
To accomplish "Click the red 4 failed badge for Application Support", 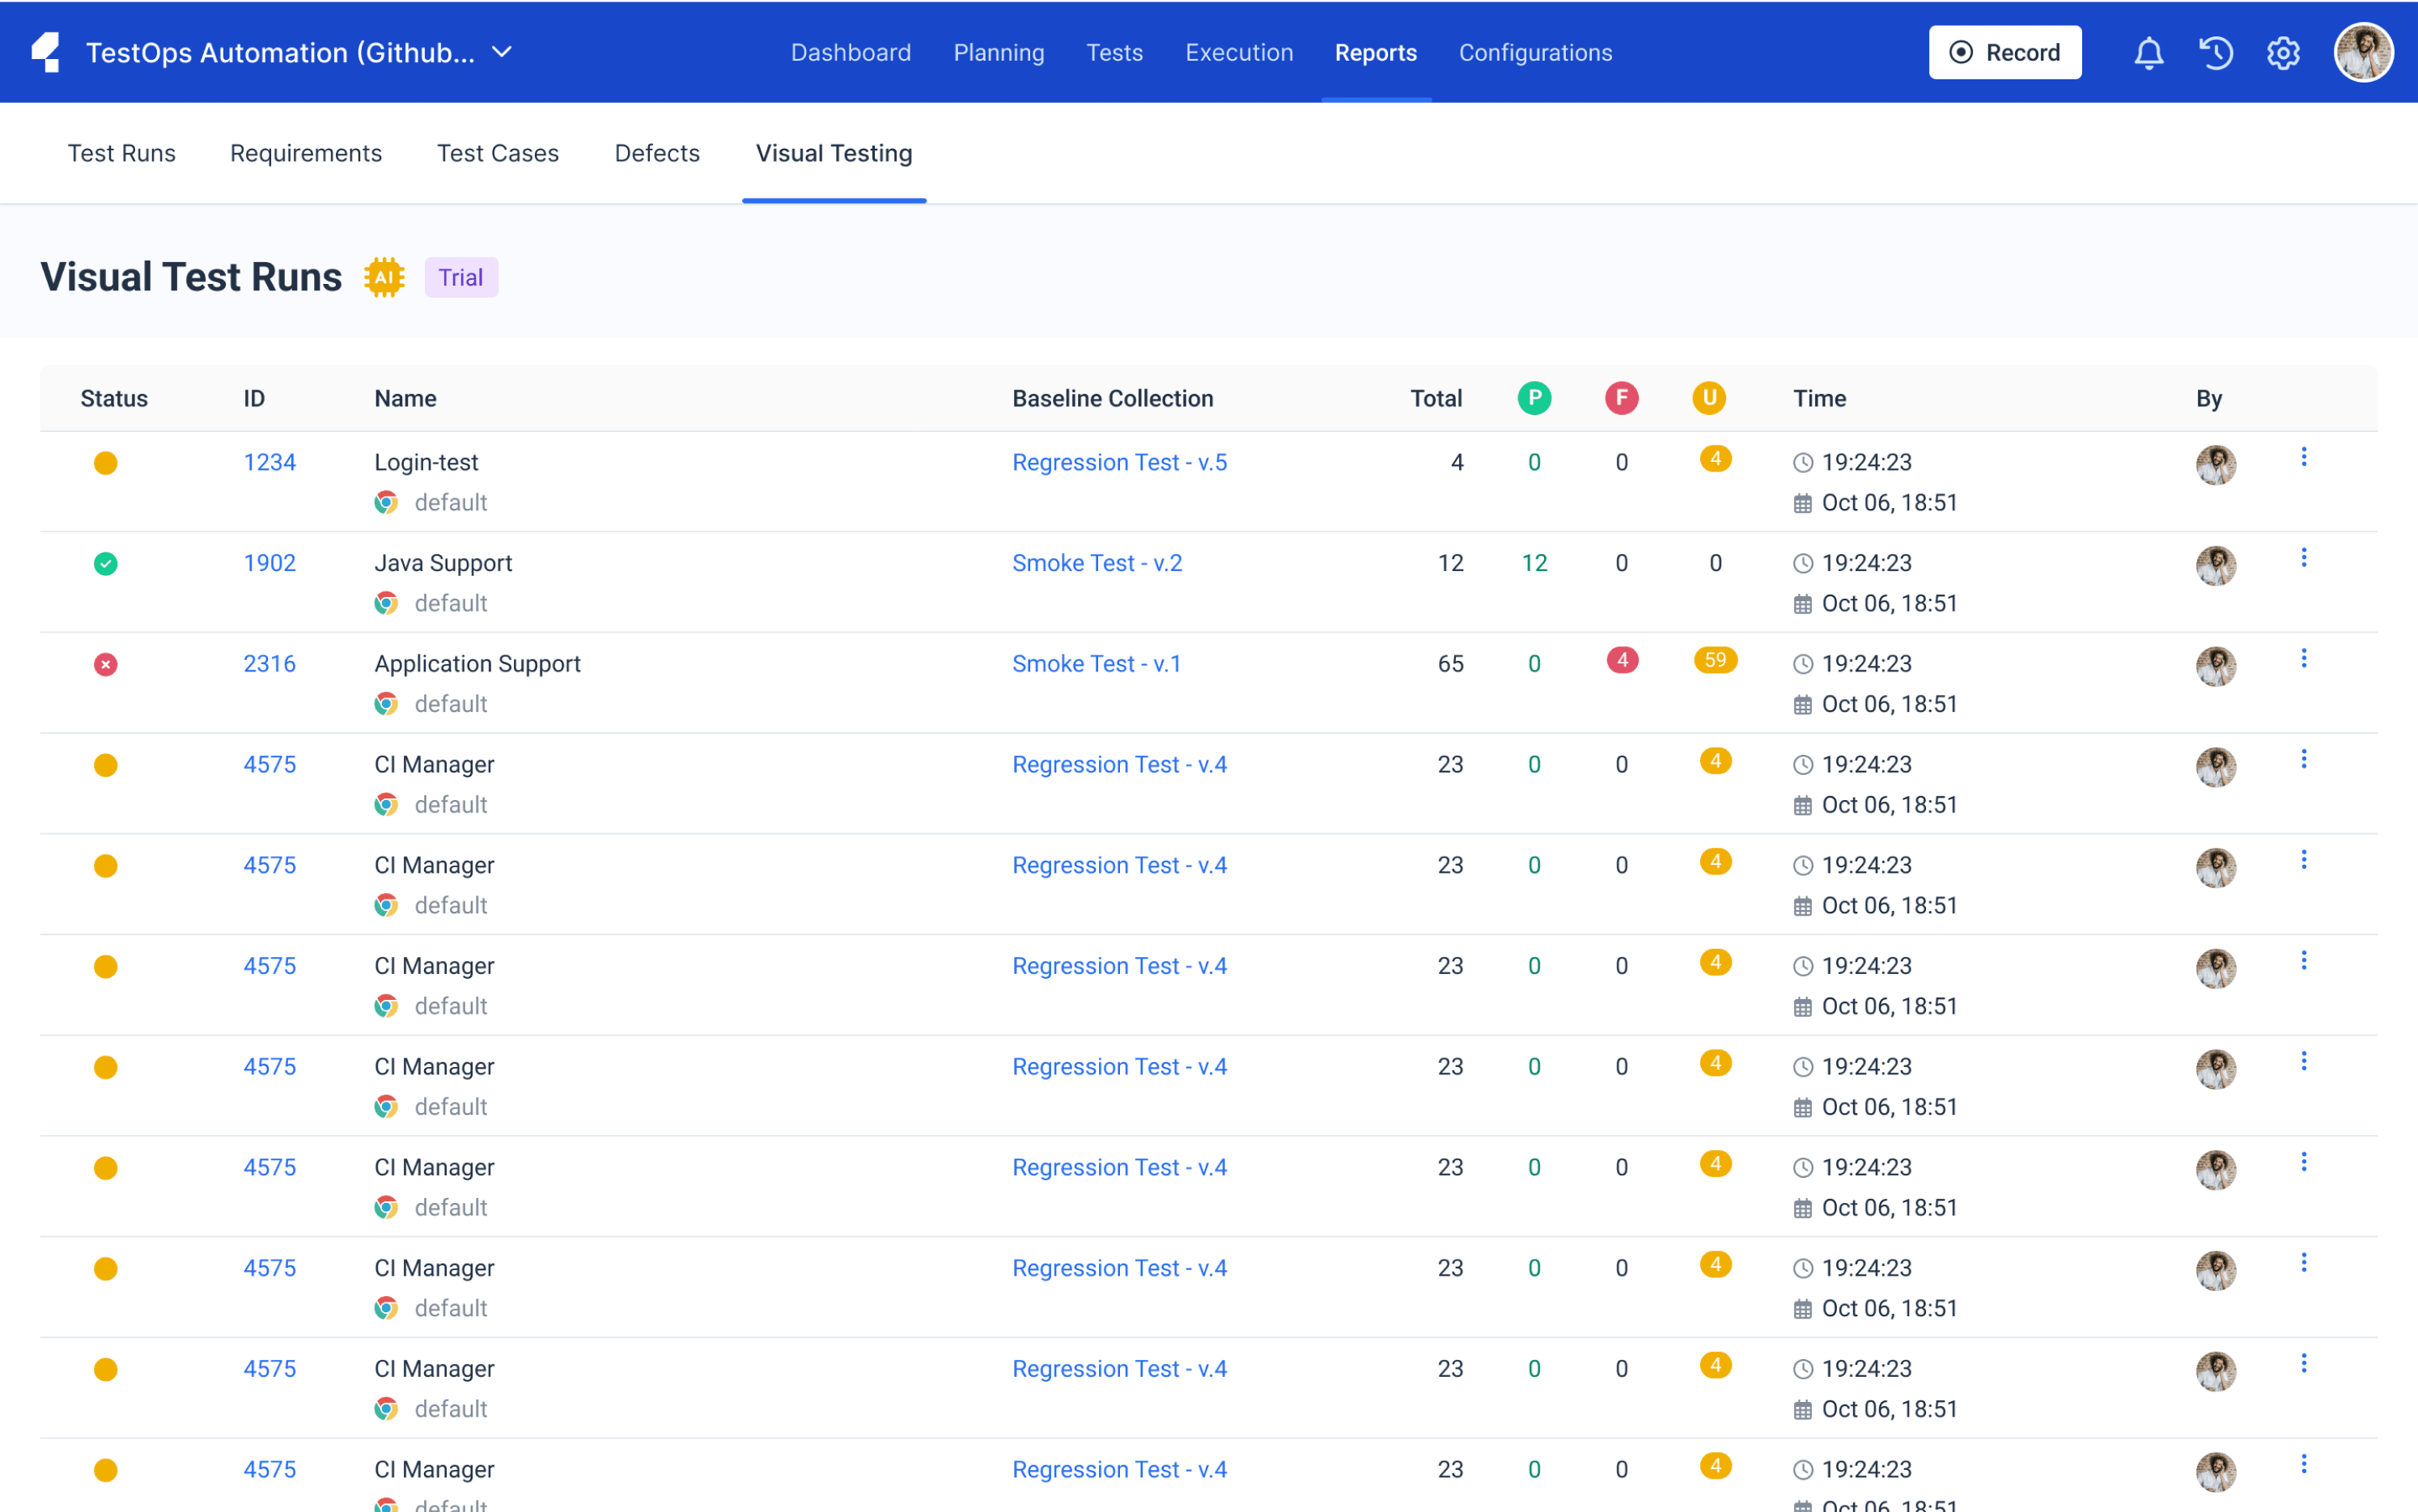I will [x=1622, y=660].
